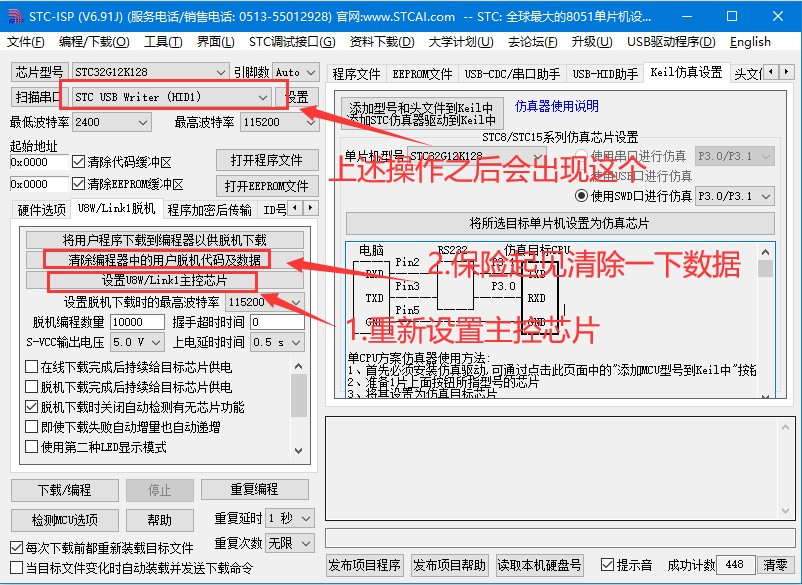Click the 下载/编程 button
This screenshot has height=585, width=802.
64,490
